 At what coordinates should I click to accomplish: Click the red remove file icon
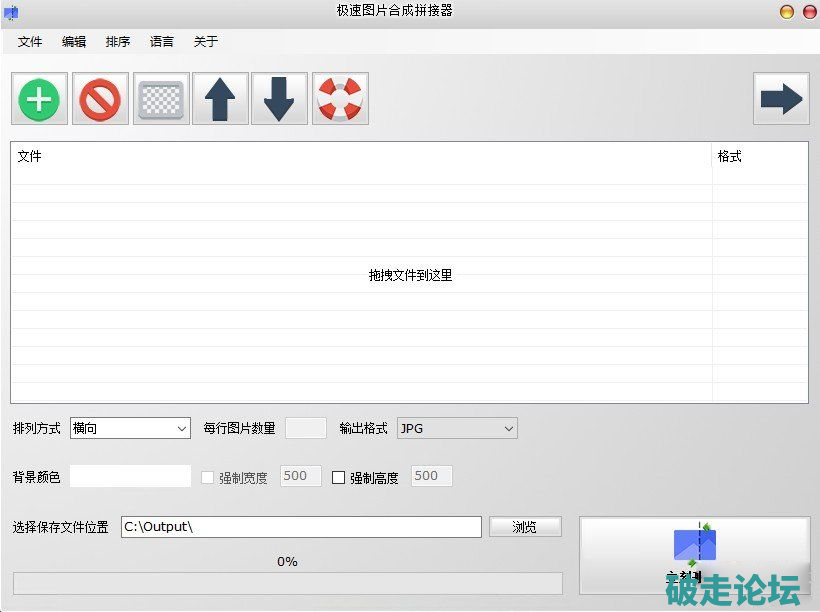[x=100, y=99]
